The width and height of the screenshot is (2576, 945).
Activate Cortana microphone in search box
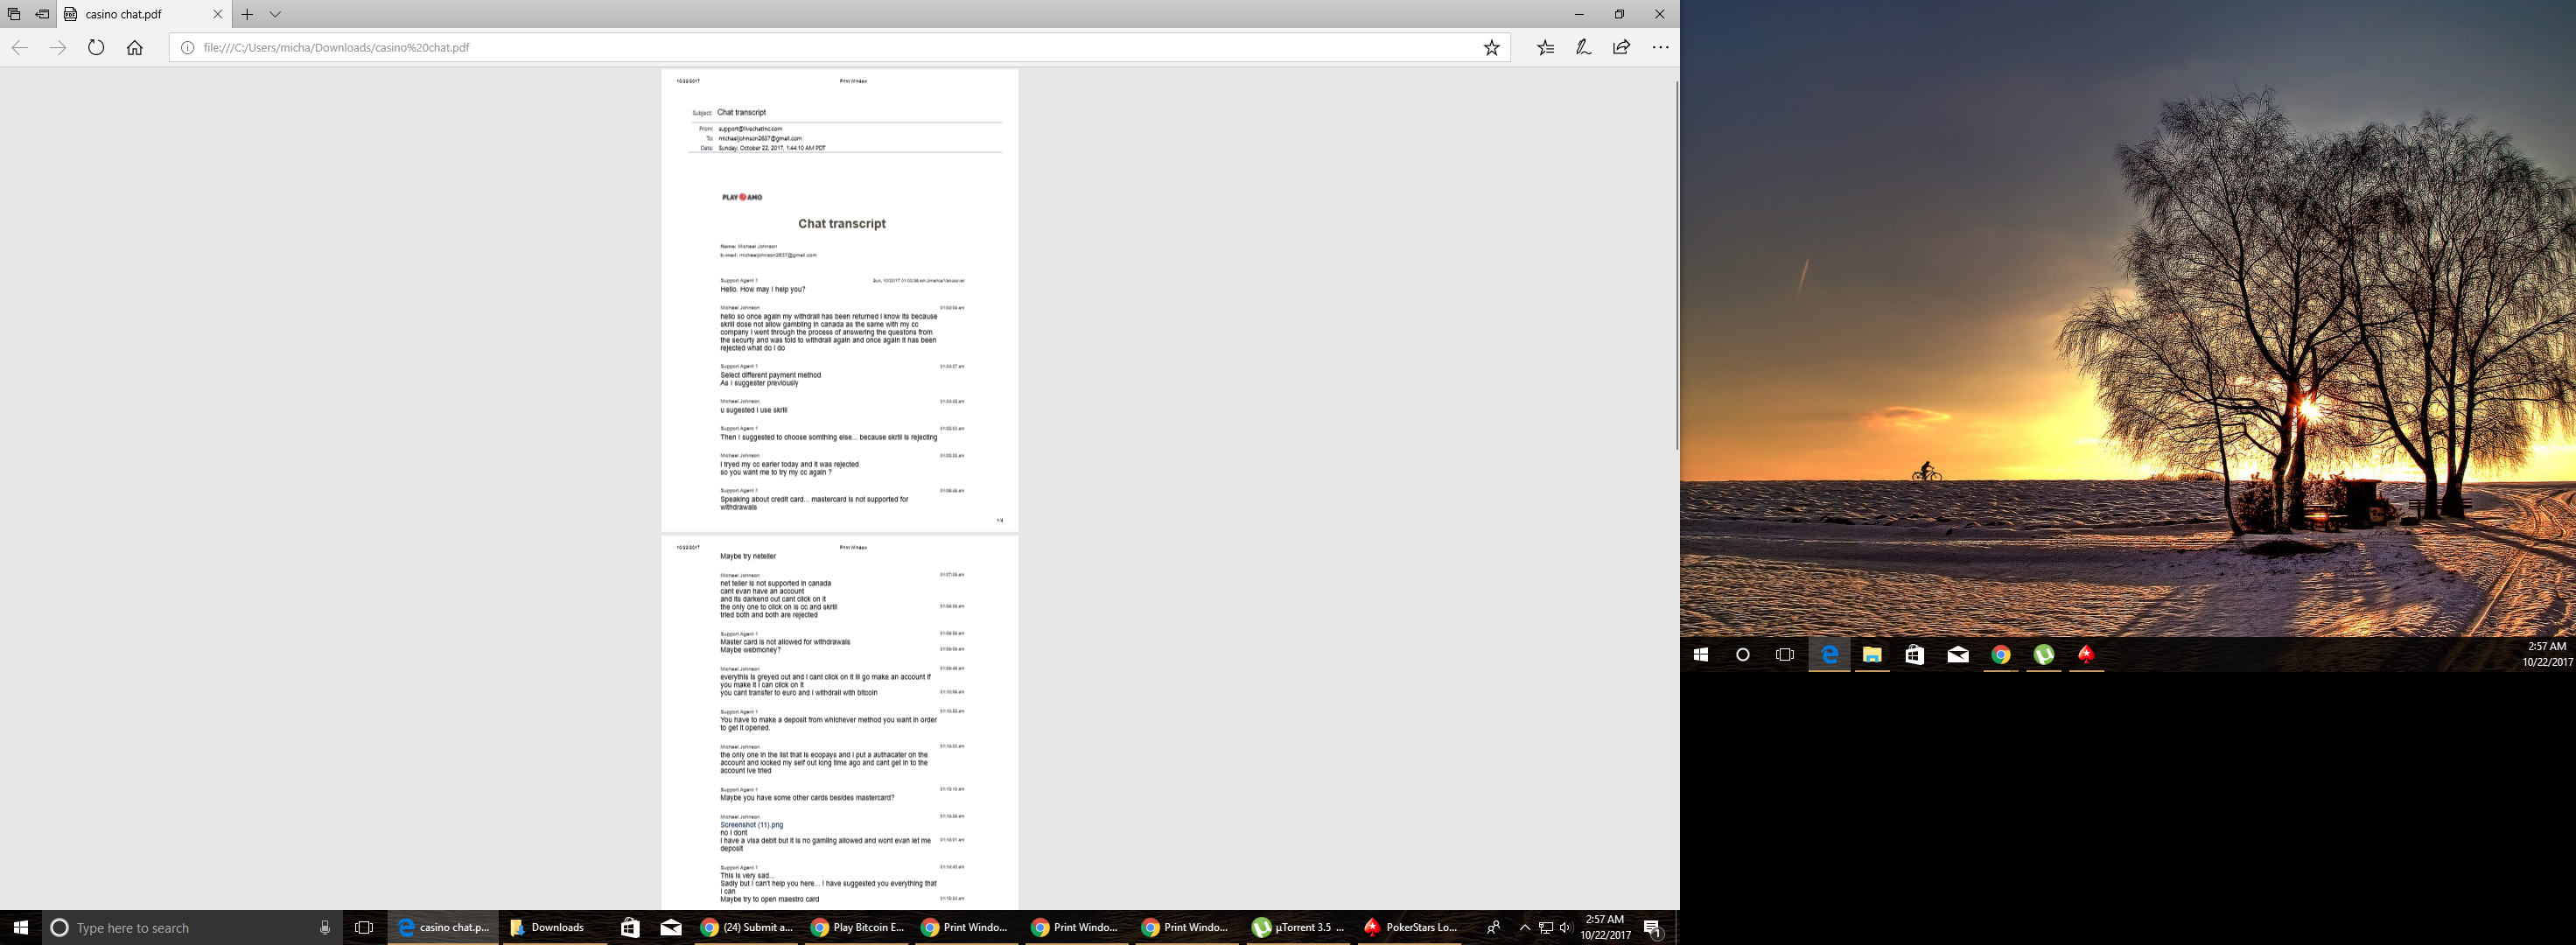pyautogui.click(x=324, y=927)
